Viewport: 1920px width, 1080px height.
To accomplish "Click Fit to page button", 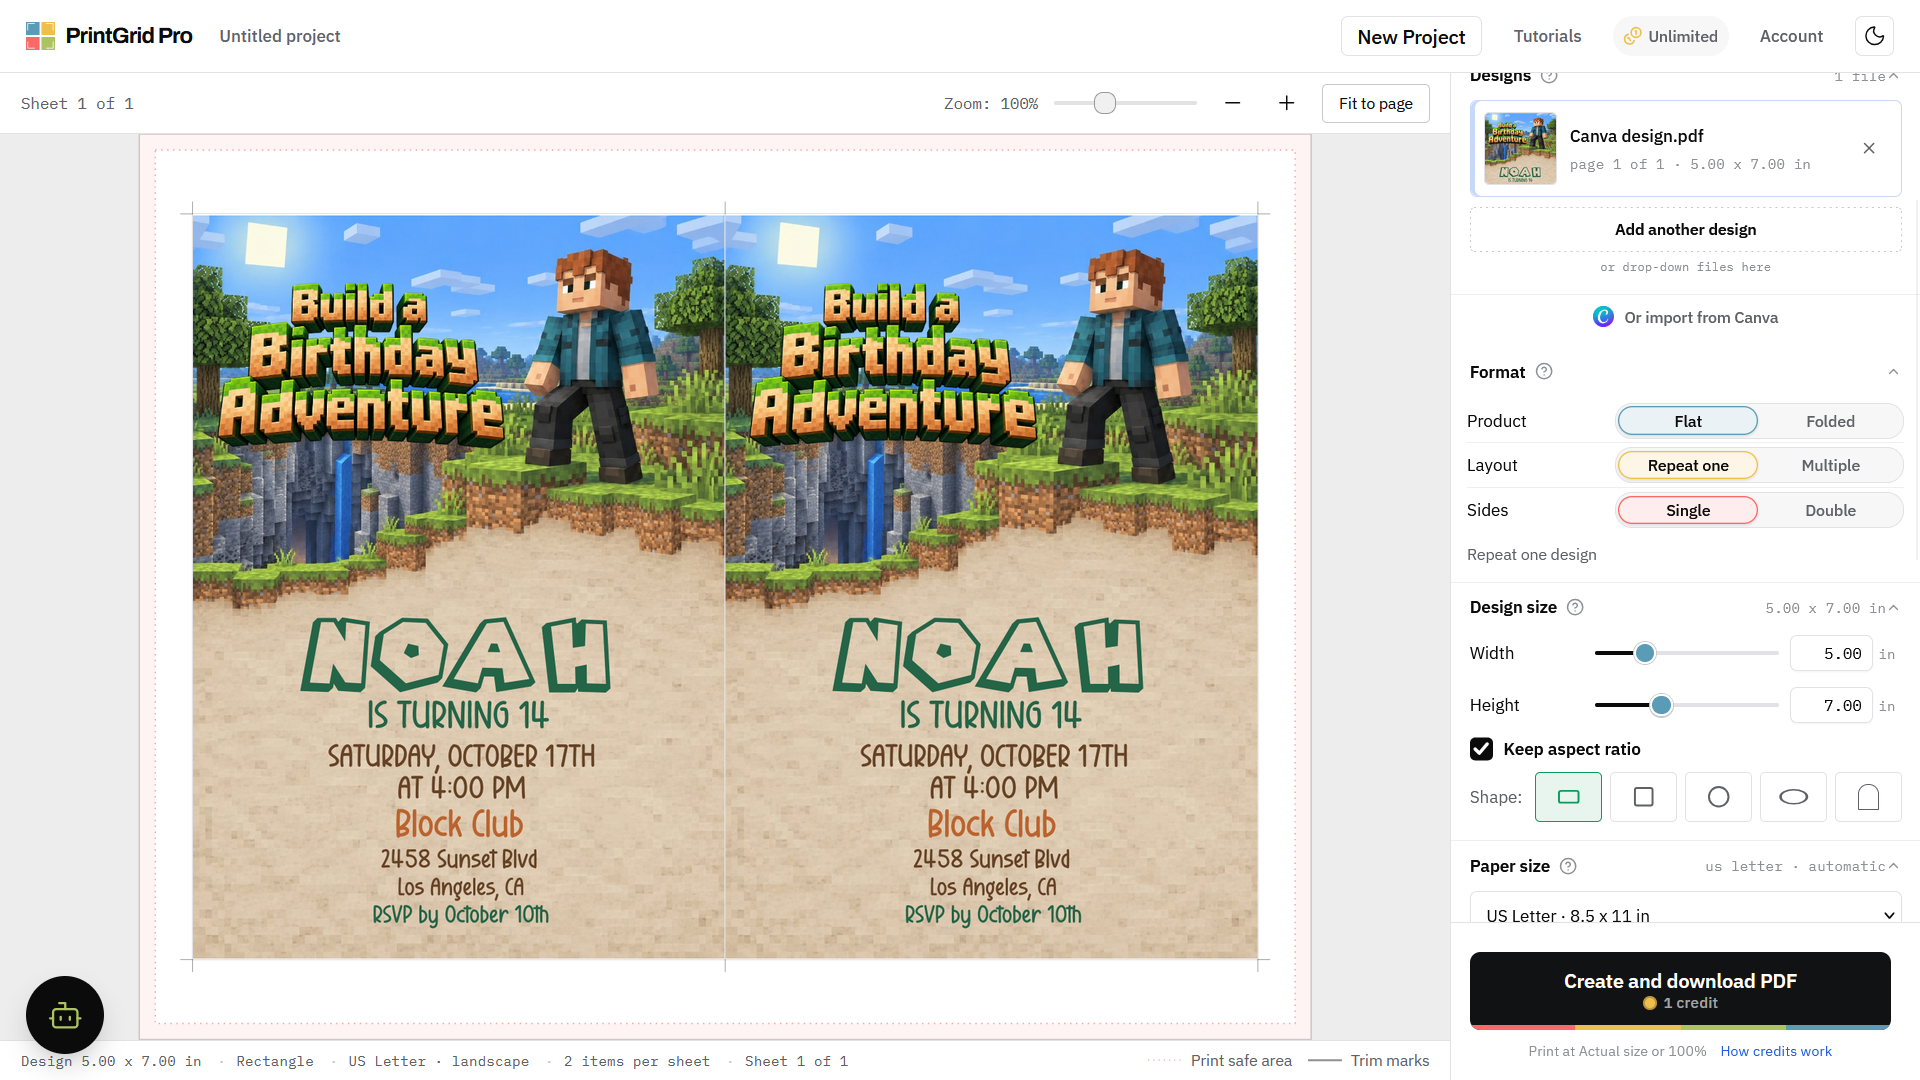I will [1376, 103].
